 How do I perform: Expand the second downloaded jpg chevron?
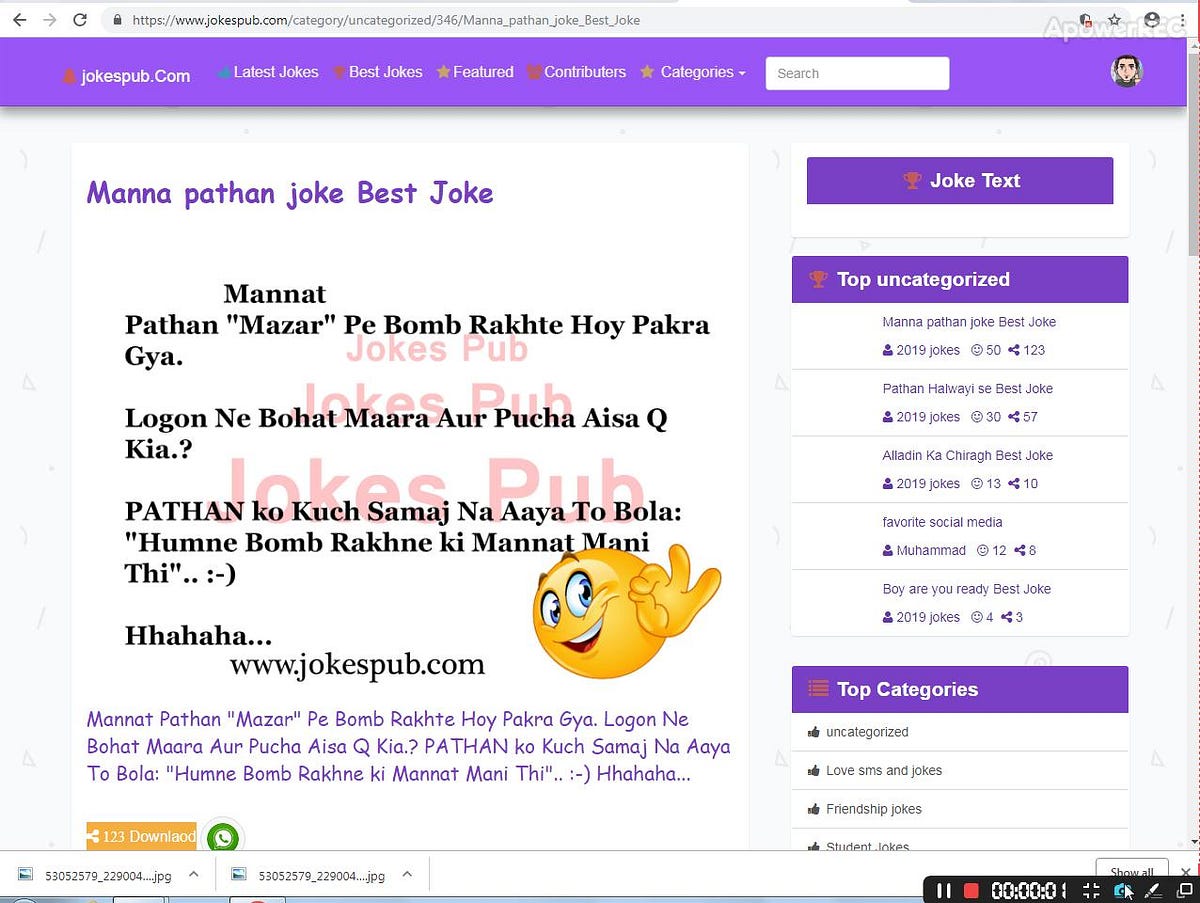(407, 874)
